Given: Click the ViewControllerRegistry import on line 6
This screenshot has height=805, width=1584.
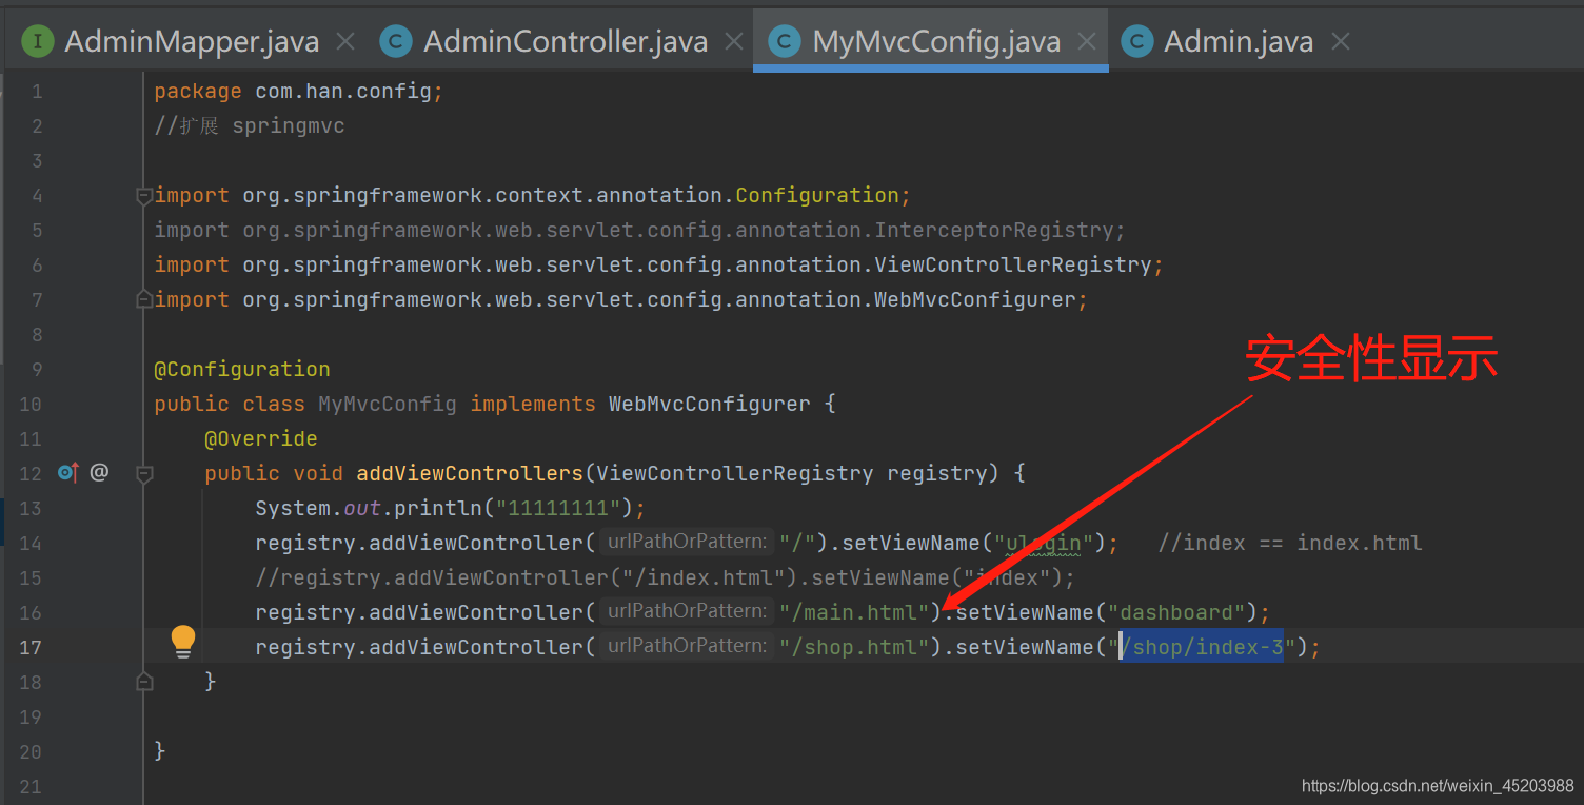Looking at the screenshot, I should coord(659,265).
